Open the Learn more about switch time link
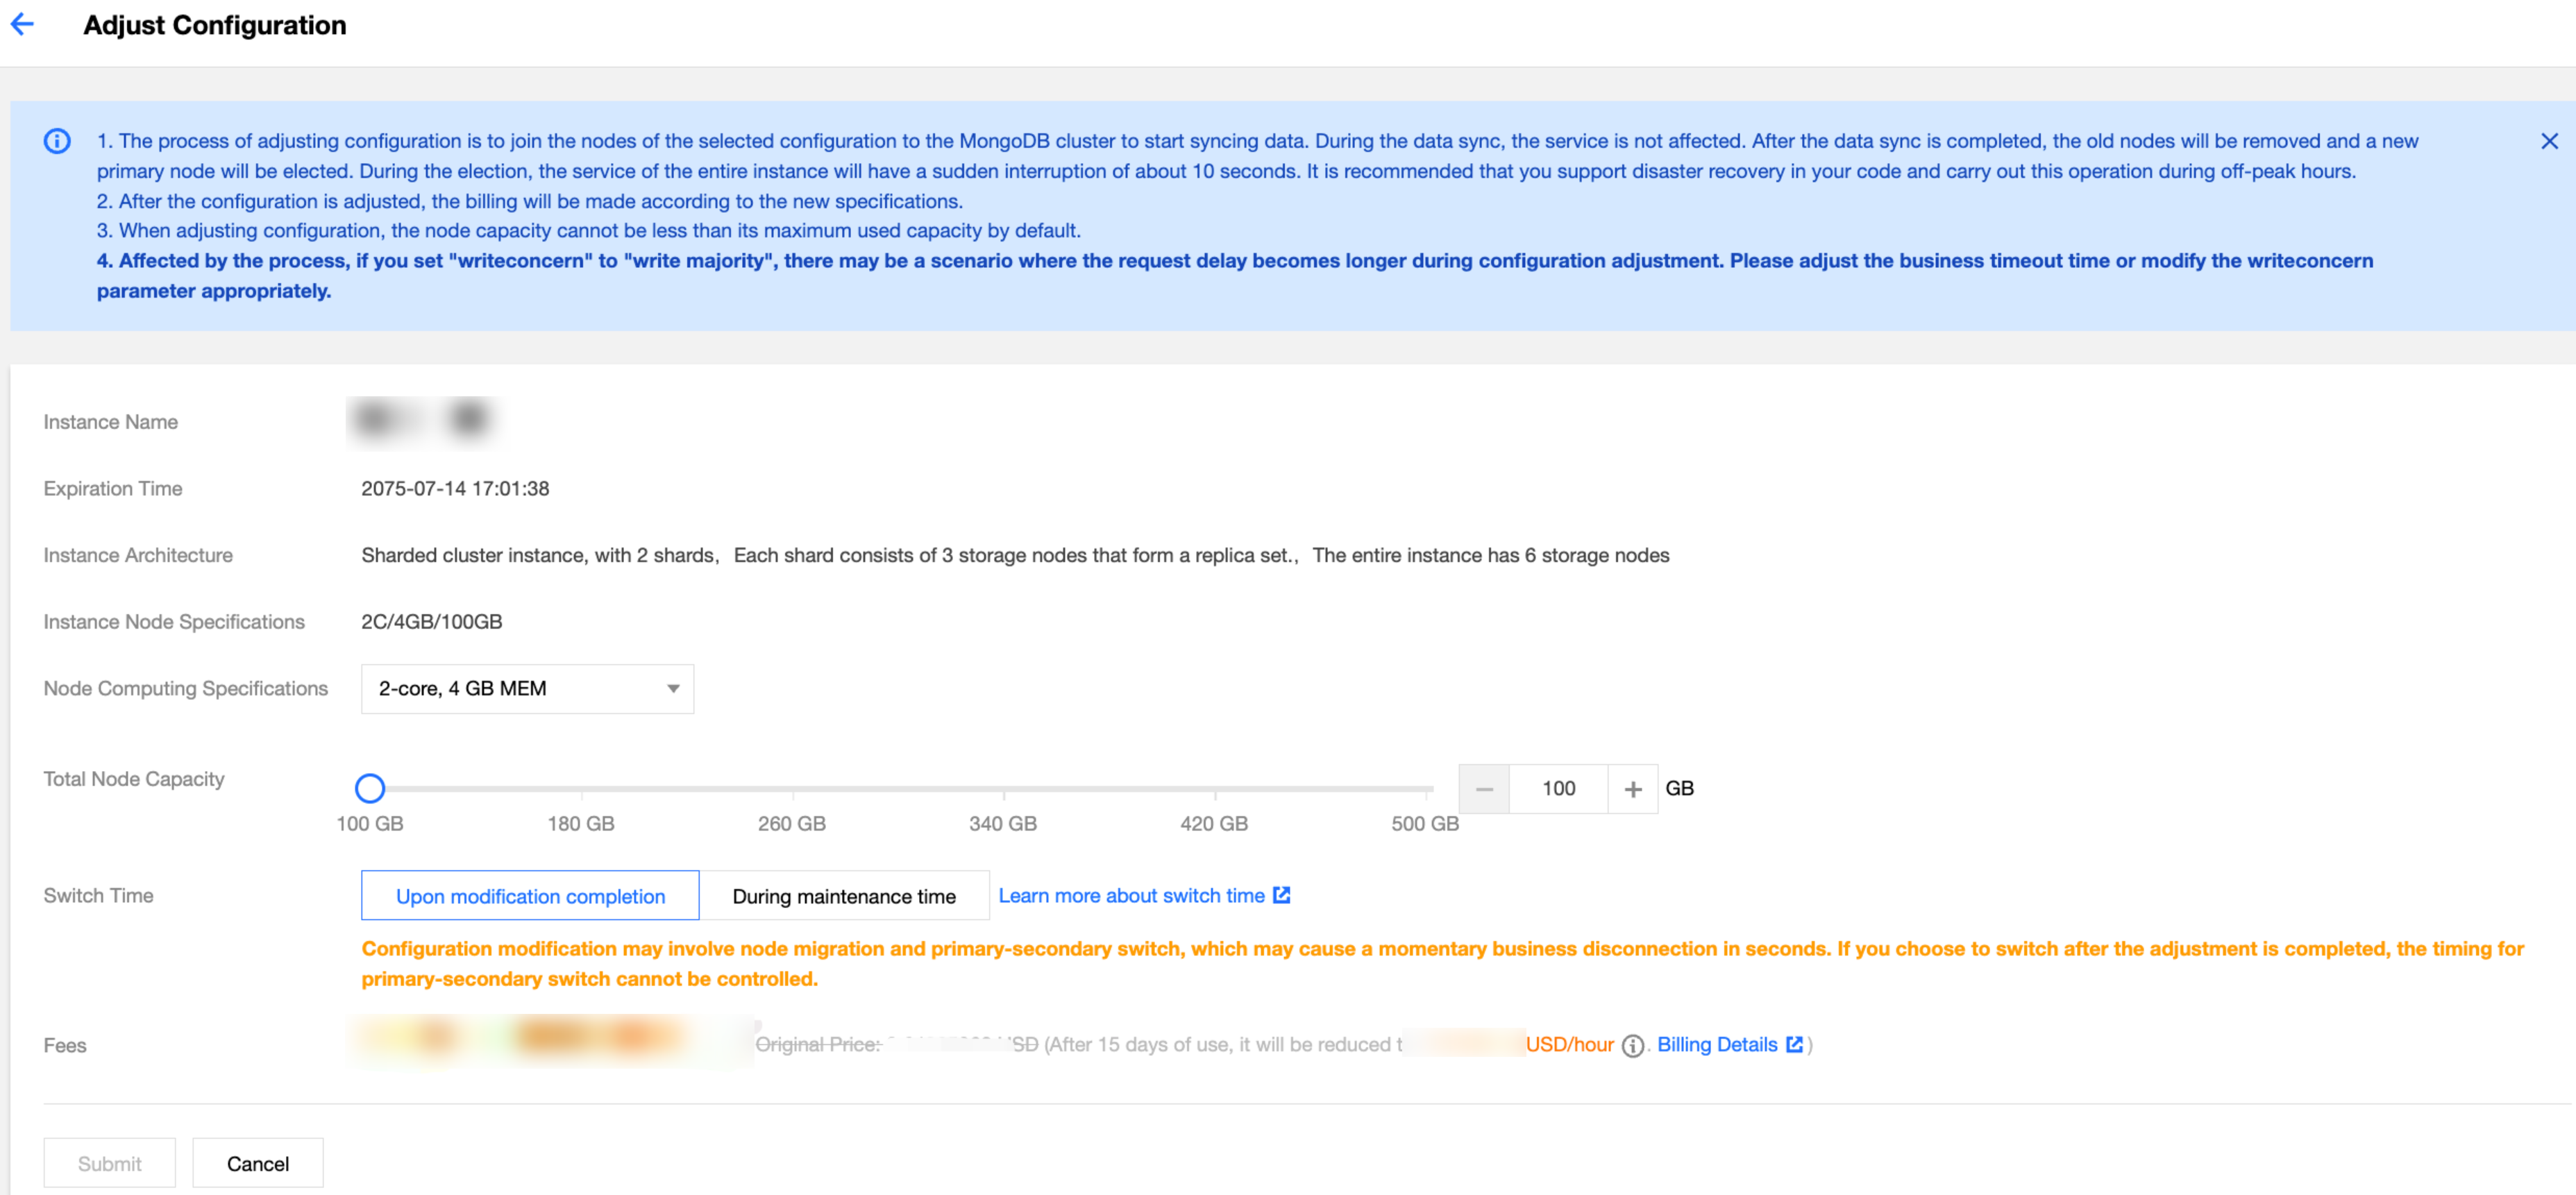2576x1195 pixels. [1131, 896]
